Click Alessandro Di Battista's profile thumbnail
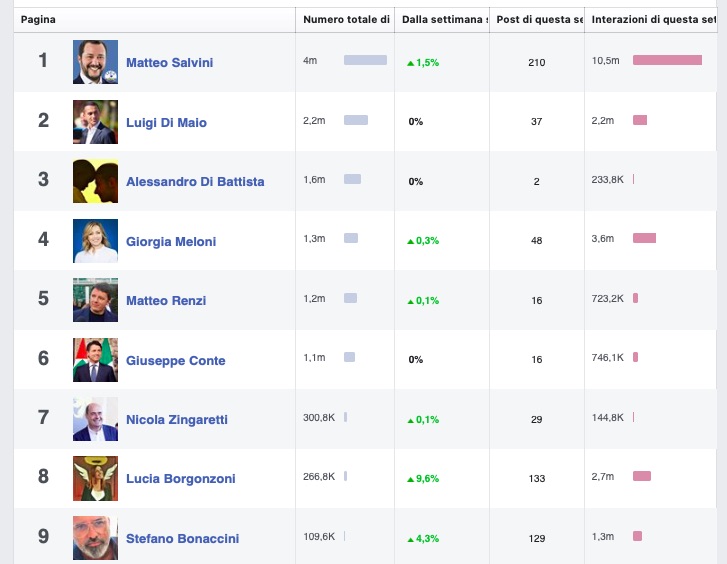The width and height of the screenshot is (727, 564). point(95,181)
